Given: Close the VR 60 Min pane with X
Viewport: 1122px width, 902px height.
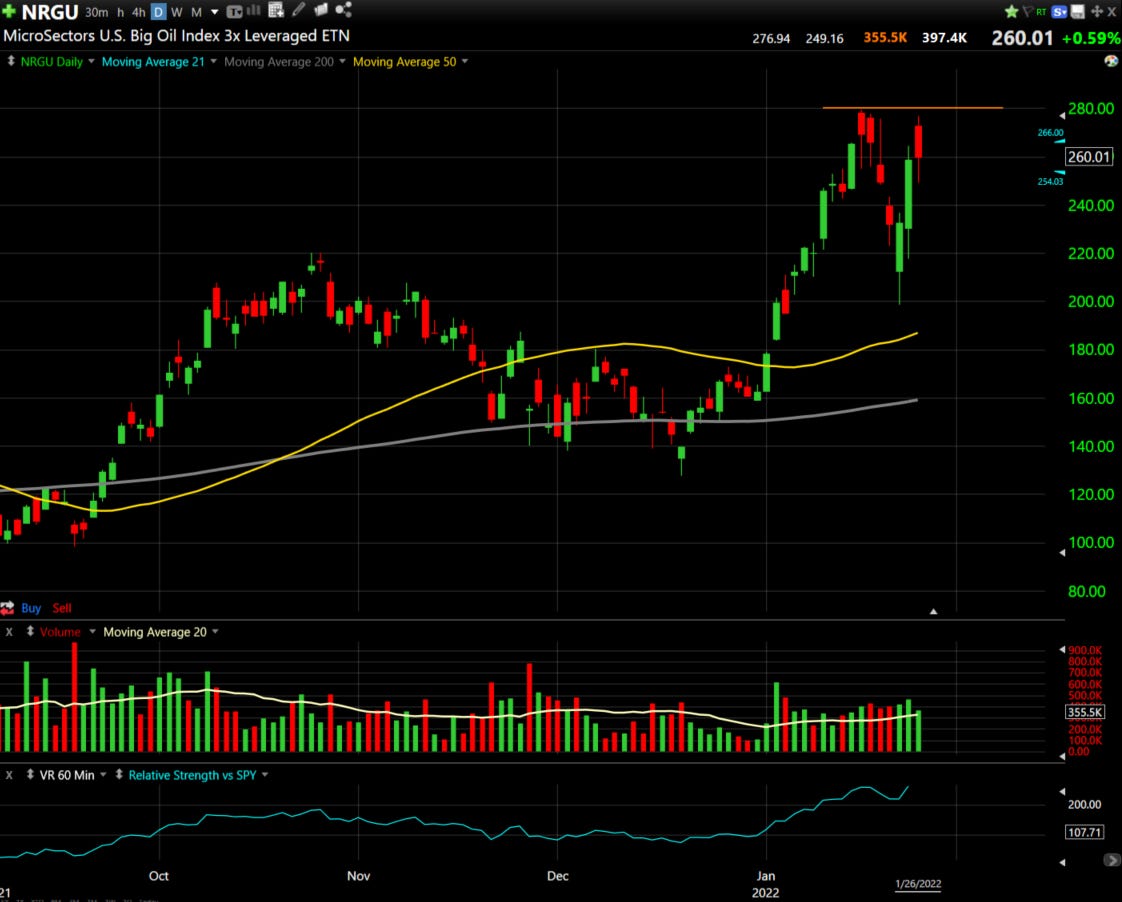Looking at the screenshot, I should [9, 775].
